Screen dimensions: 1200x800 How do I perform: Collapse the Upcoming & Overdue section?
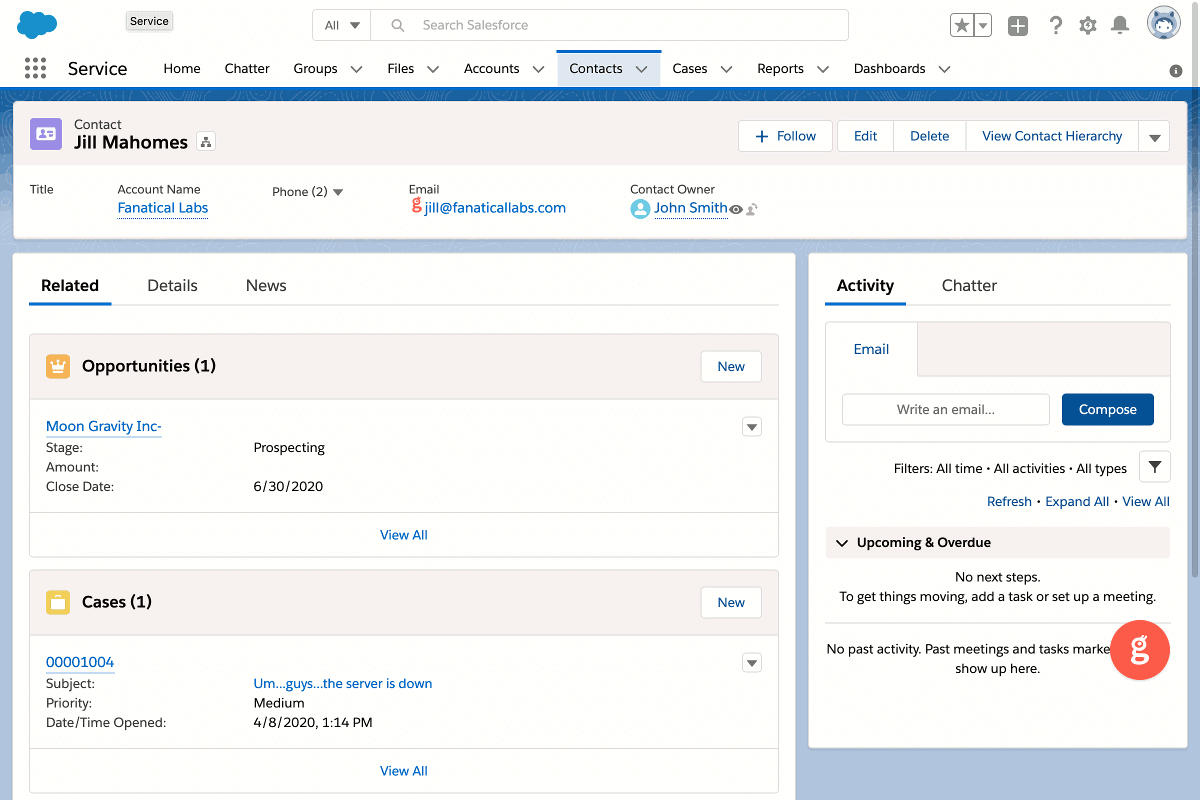point(842,542)
